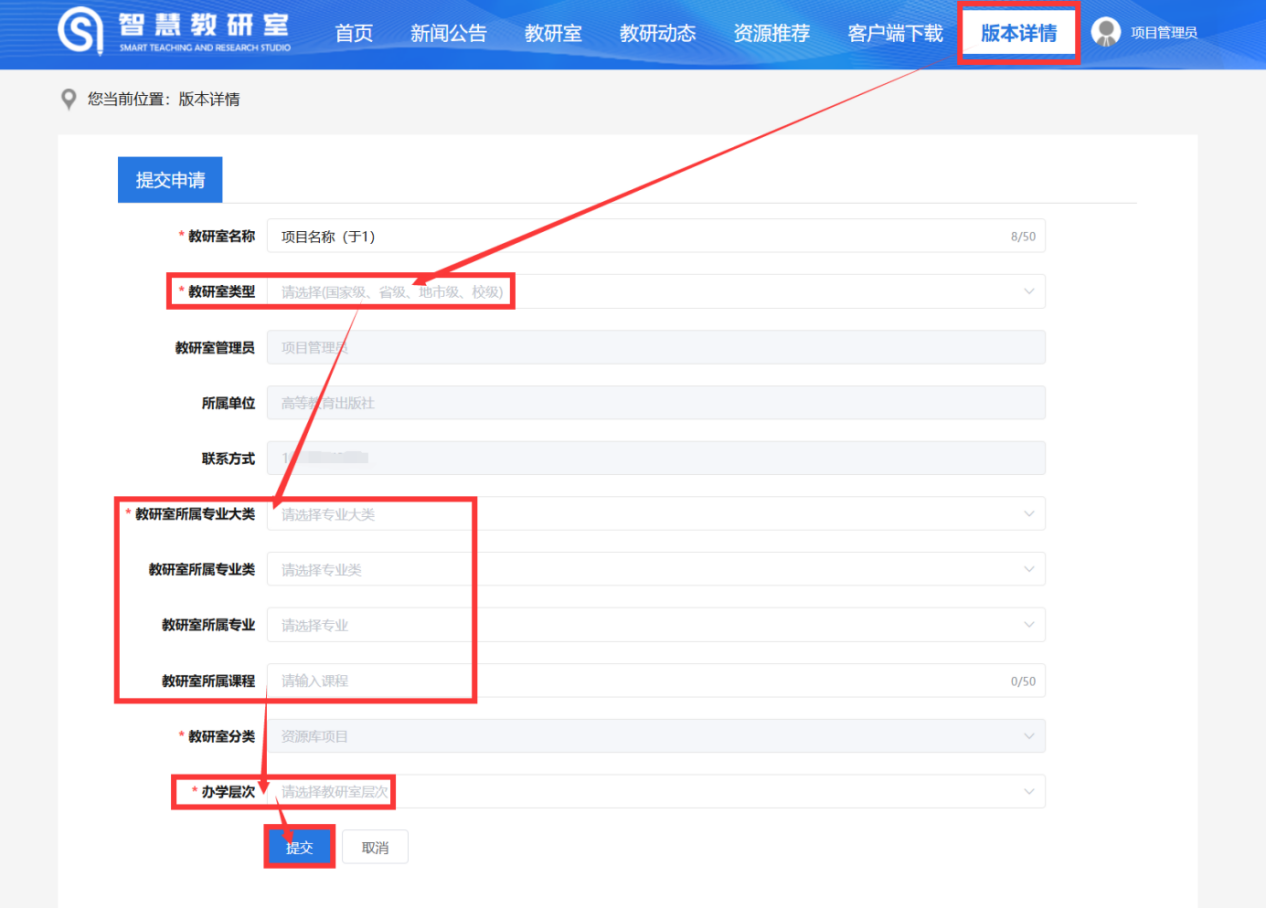Open 教研动态 from the navigation bar
The width and height of the screenshot is (1266, 908).
coord(657,32)
